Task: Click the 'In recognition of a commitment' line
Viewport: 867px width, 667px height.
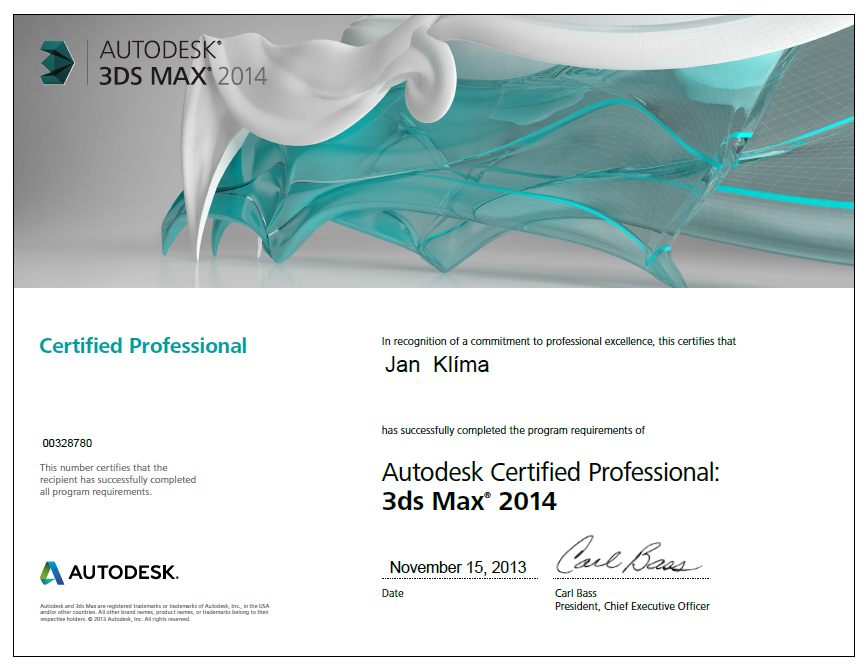Action: point(558,342)
